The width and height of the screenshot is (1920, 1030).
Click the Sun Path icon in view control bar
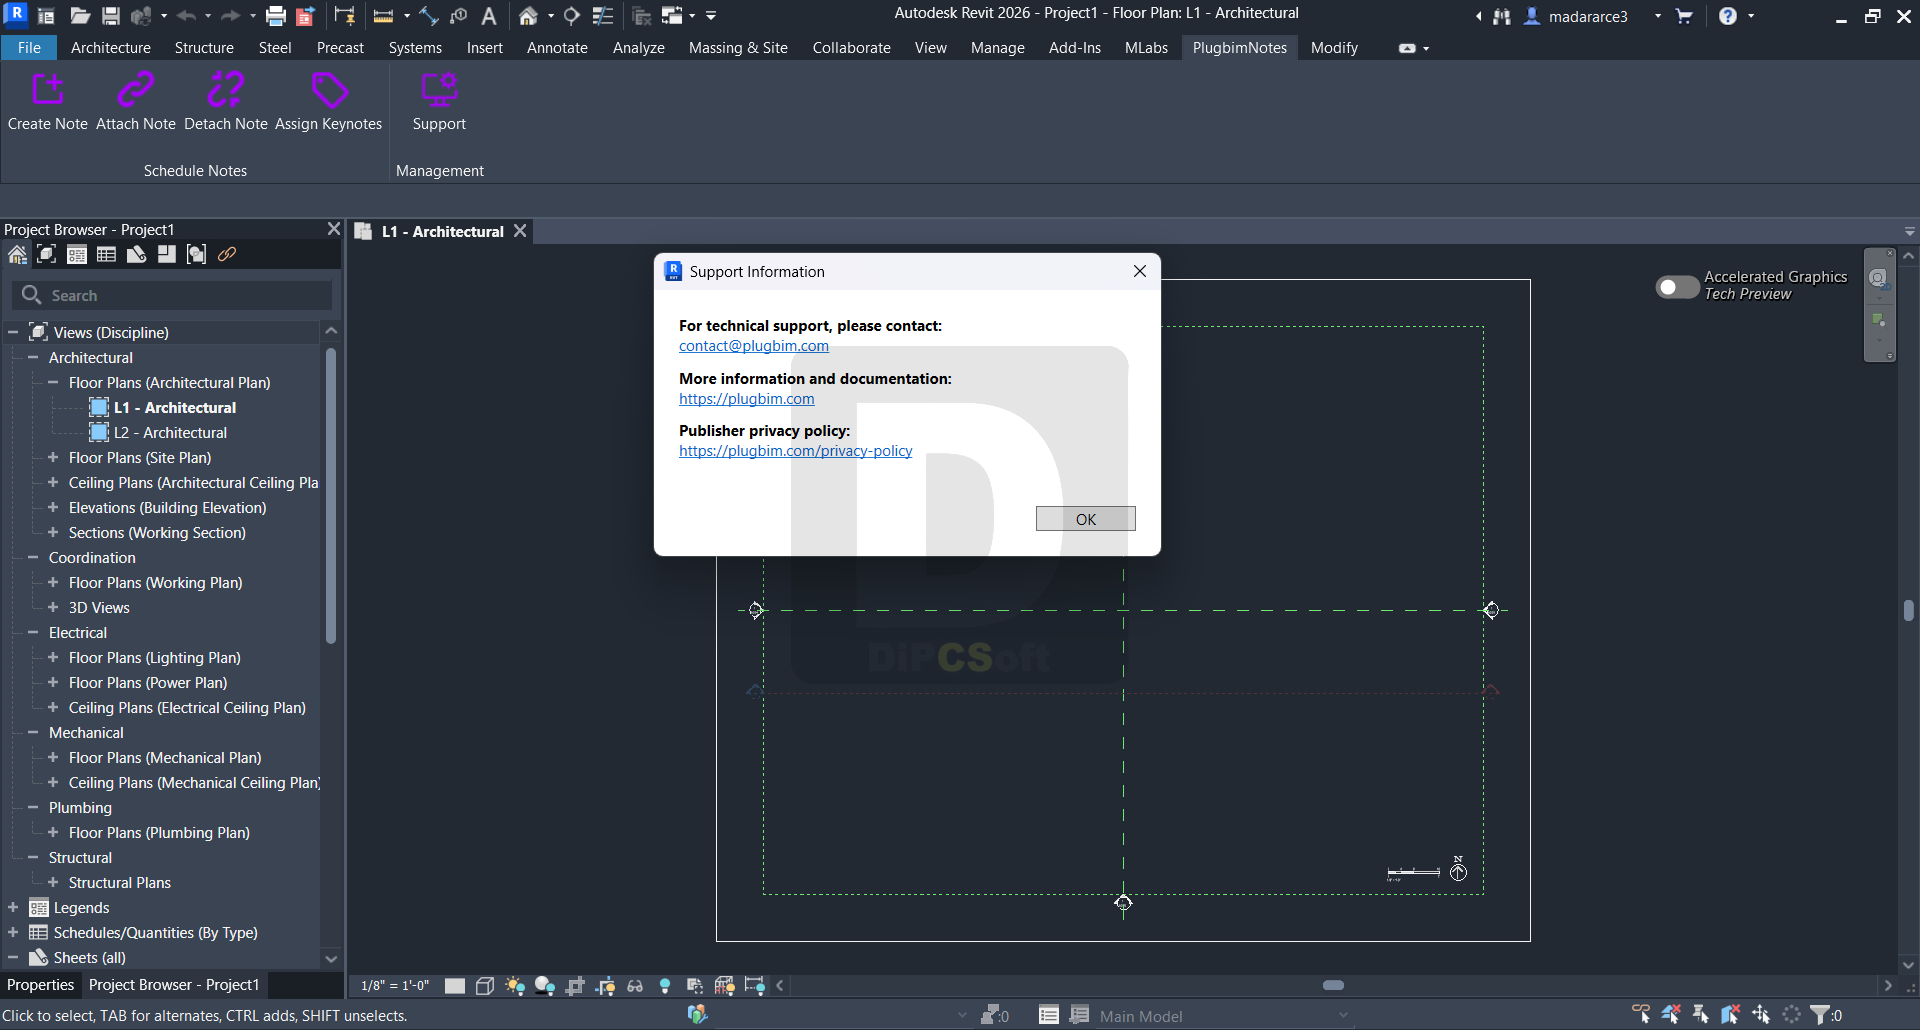515,986
